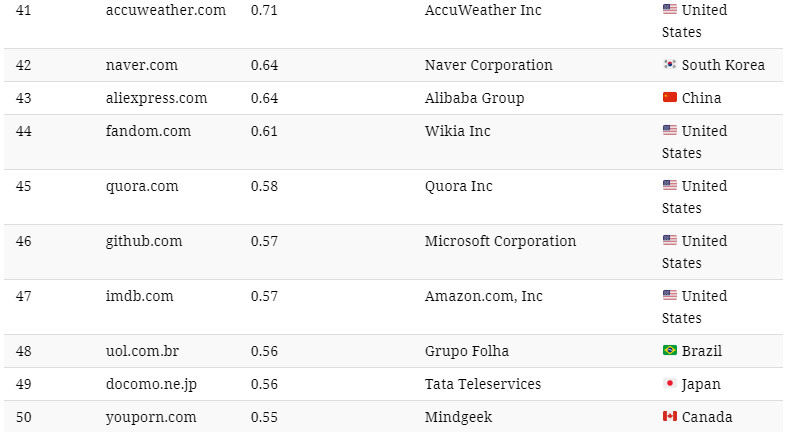This screenshot has width=785, height=432.
Task: Click the uol.com.br domain entry
Action: 142,351
